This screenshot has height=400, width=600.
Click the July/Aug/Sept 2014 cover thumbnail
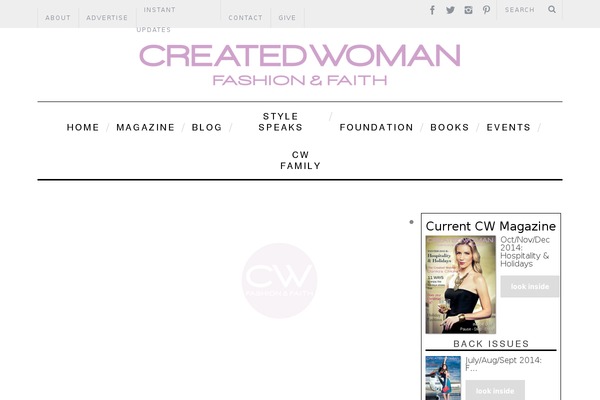tap(443, 378)
